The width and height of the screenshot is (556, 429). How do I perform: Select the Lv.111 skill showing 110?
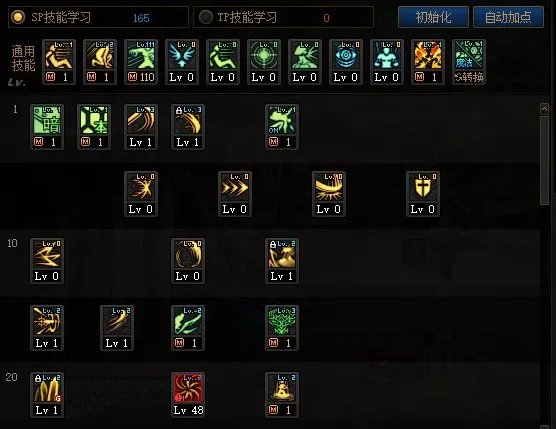coord(141,62)
